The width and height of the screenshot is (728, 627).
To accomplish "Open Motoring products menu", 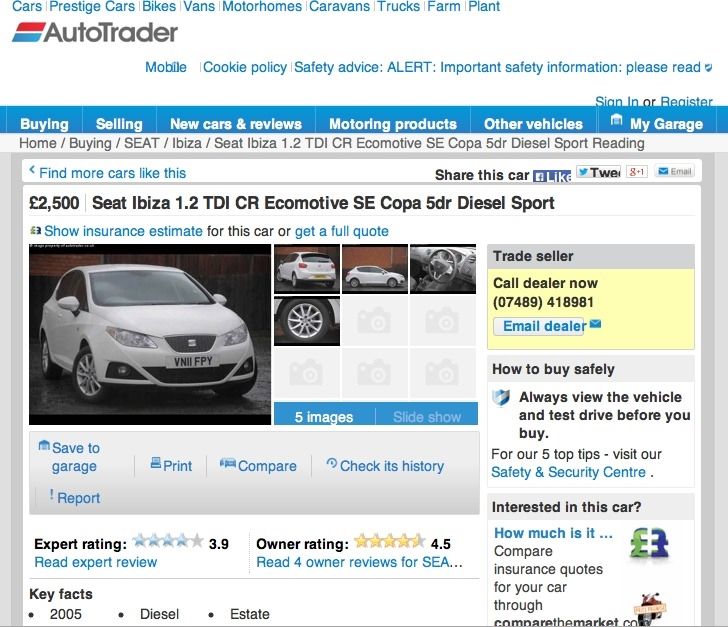I will pos(393,124).
